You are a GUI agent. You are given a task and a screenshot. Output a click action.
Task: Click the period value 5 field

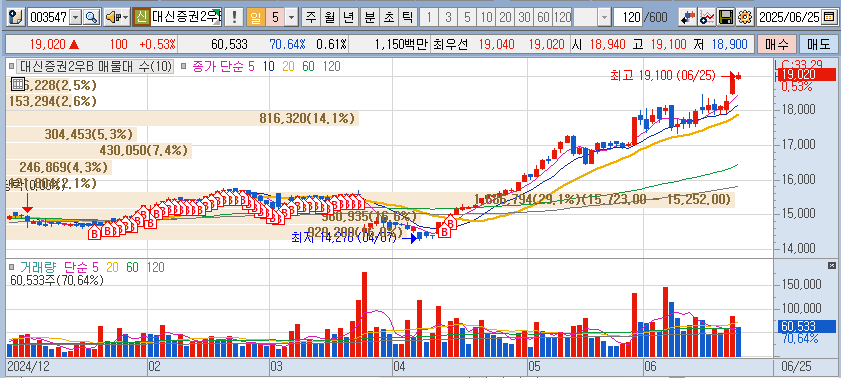coord(275,17)
